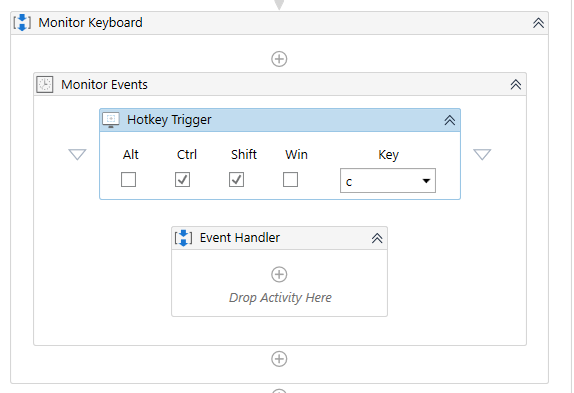The height and width of the screenshot is (393, 574).
Task: Click left triangle beside Hotkey Trigger
Action: [77, 154]
